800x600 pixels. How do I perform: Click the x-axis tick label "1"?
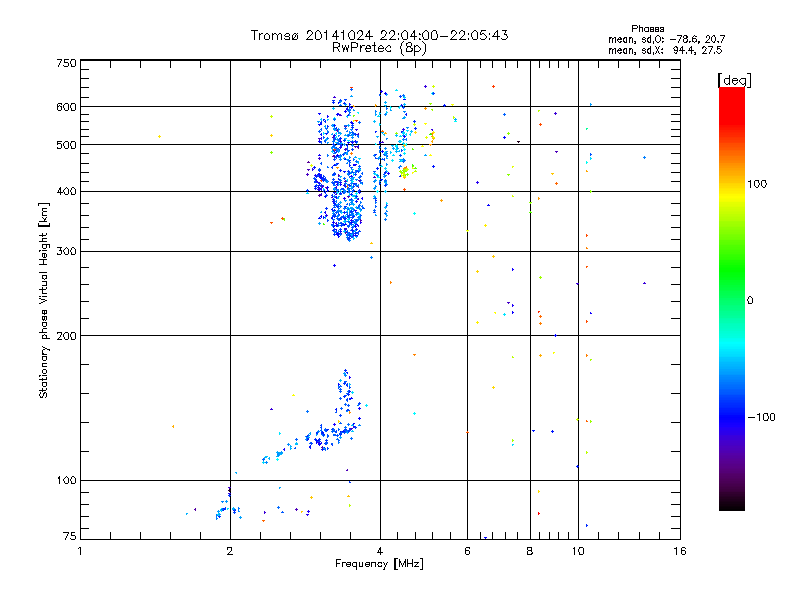[80, 551]
